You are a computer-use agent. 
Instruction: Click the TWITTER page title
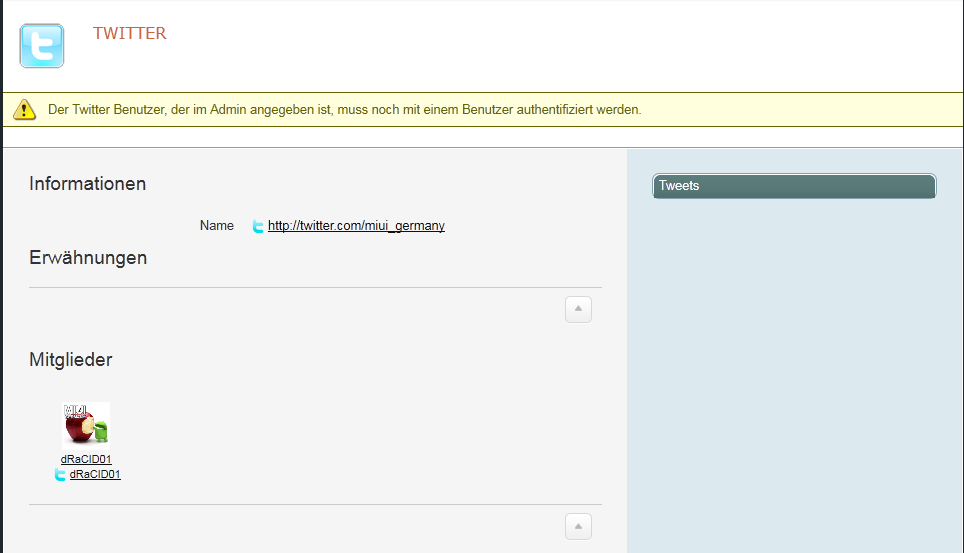[129, 33]
